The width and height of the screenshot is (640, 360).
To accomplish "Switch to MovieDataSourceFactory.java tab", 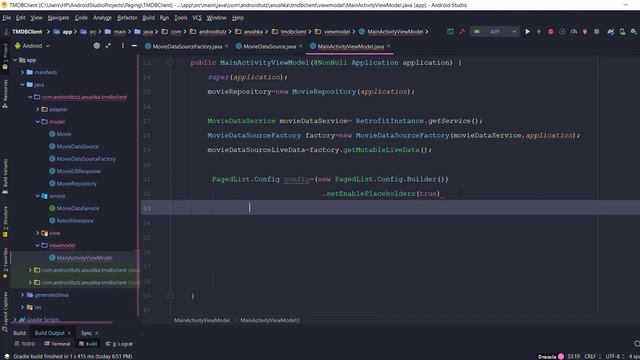I will coord(187,47).
